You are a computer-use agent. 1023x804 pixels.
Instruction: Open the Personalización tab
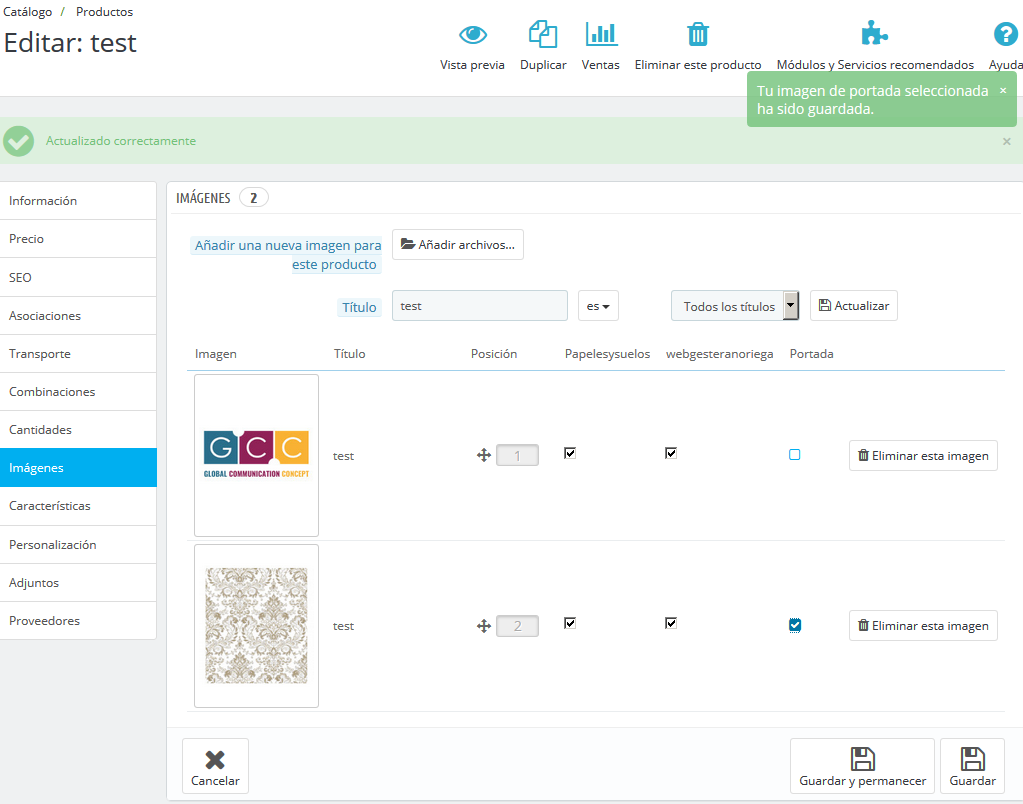click(x=78, y=544)
